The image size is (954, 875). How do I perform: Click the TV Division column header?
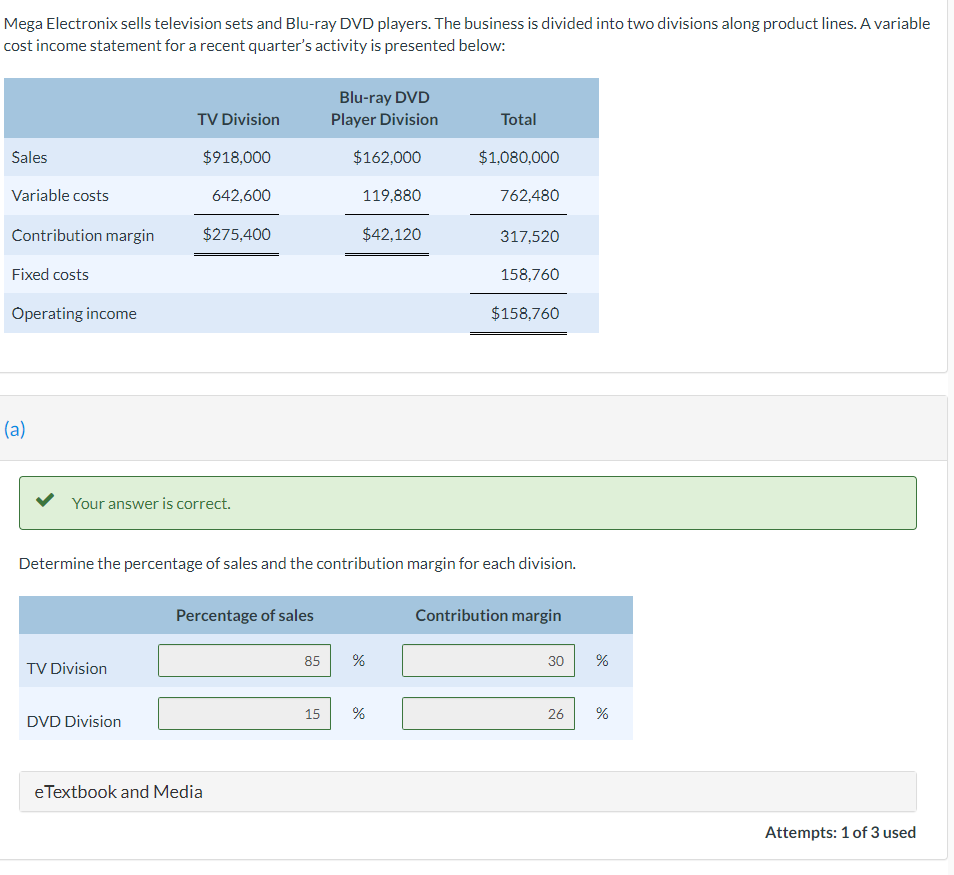click(x=238, y=119)
